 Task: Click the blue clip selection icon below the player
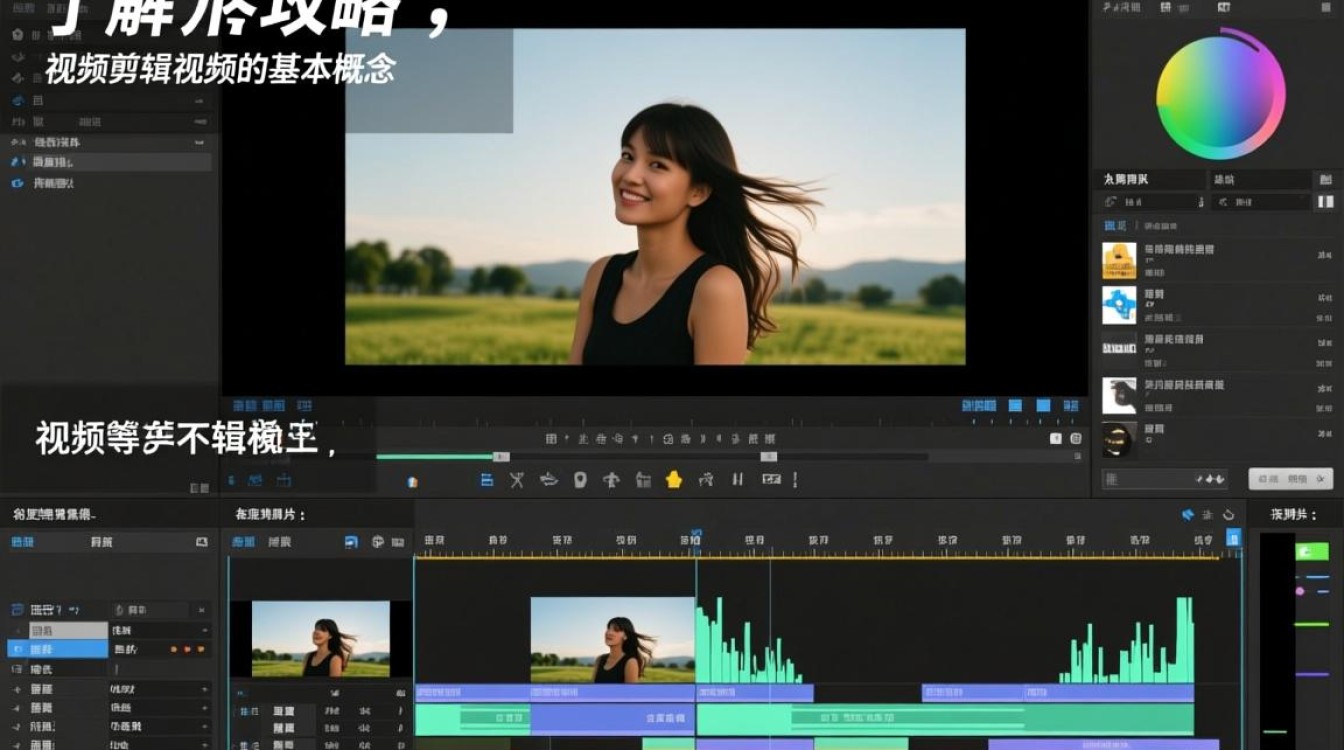[487, 479]
